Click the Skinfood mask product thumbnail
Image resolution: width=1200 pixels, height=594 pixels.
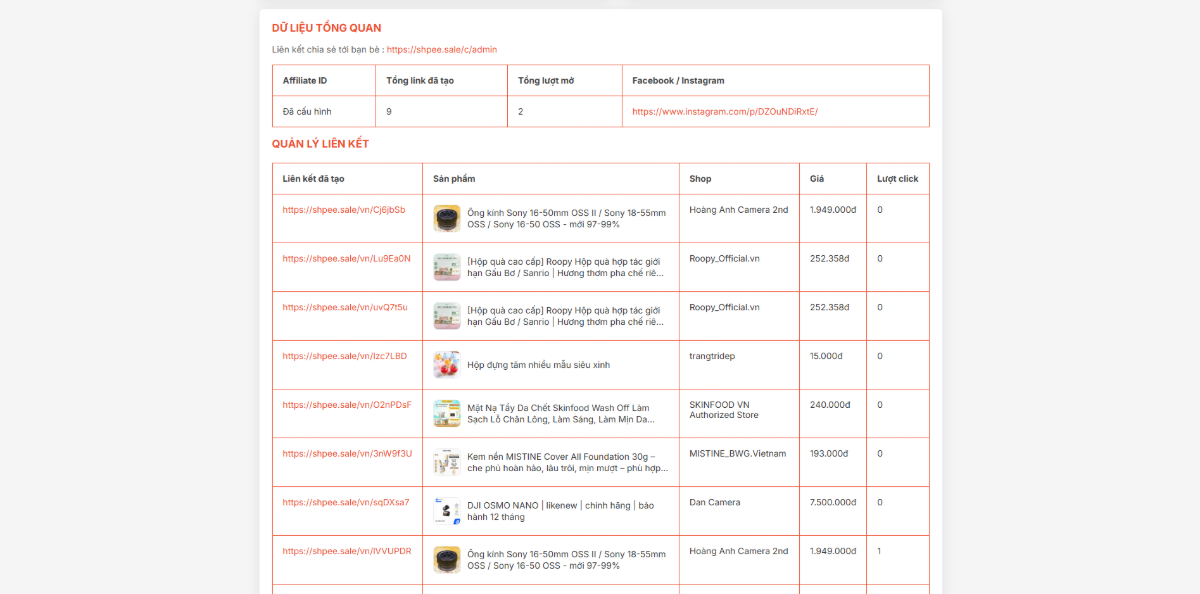coord(447,413)
